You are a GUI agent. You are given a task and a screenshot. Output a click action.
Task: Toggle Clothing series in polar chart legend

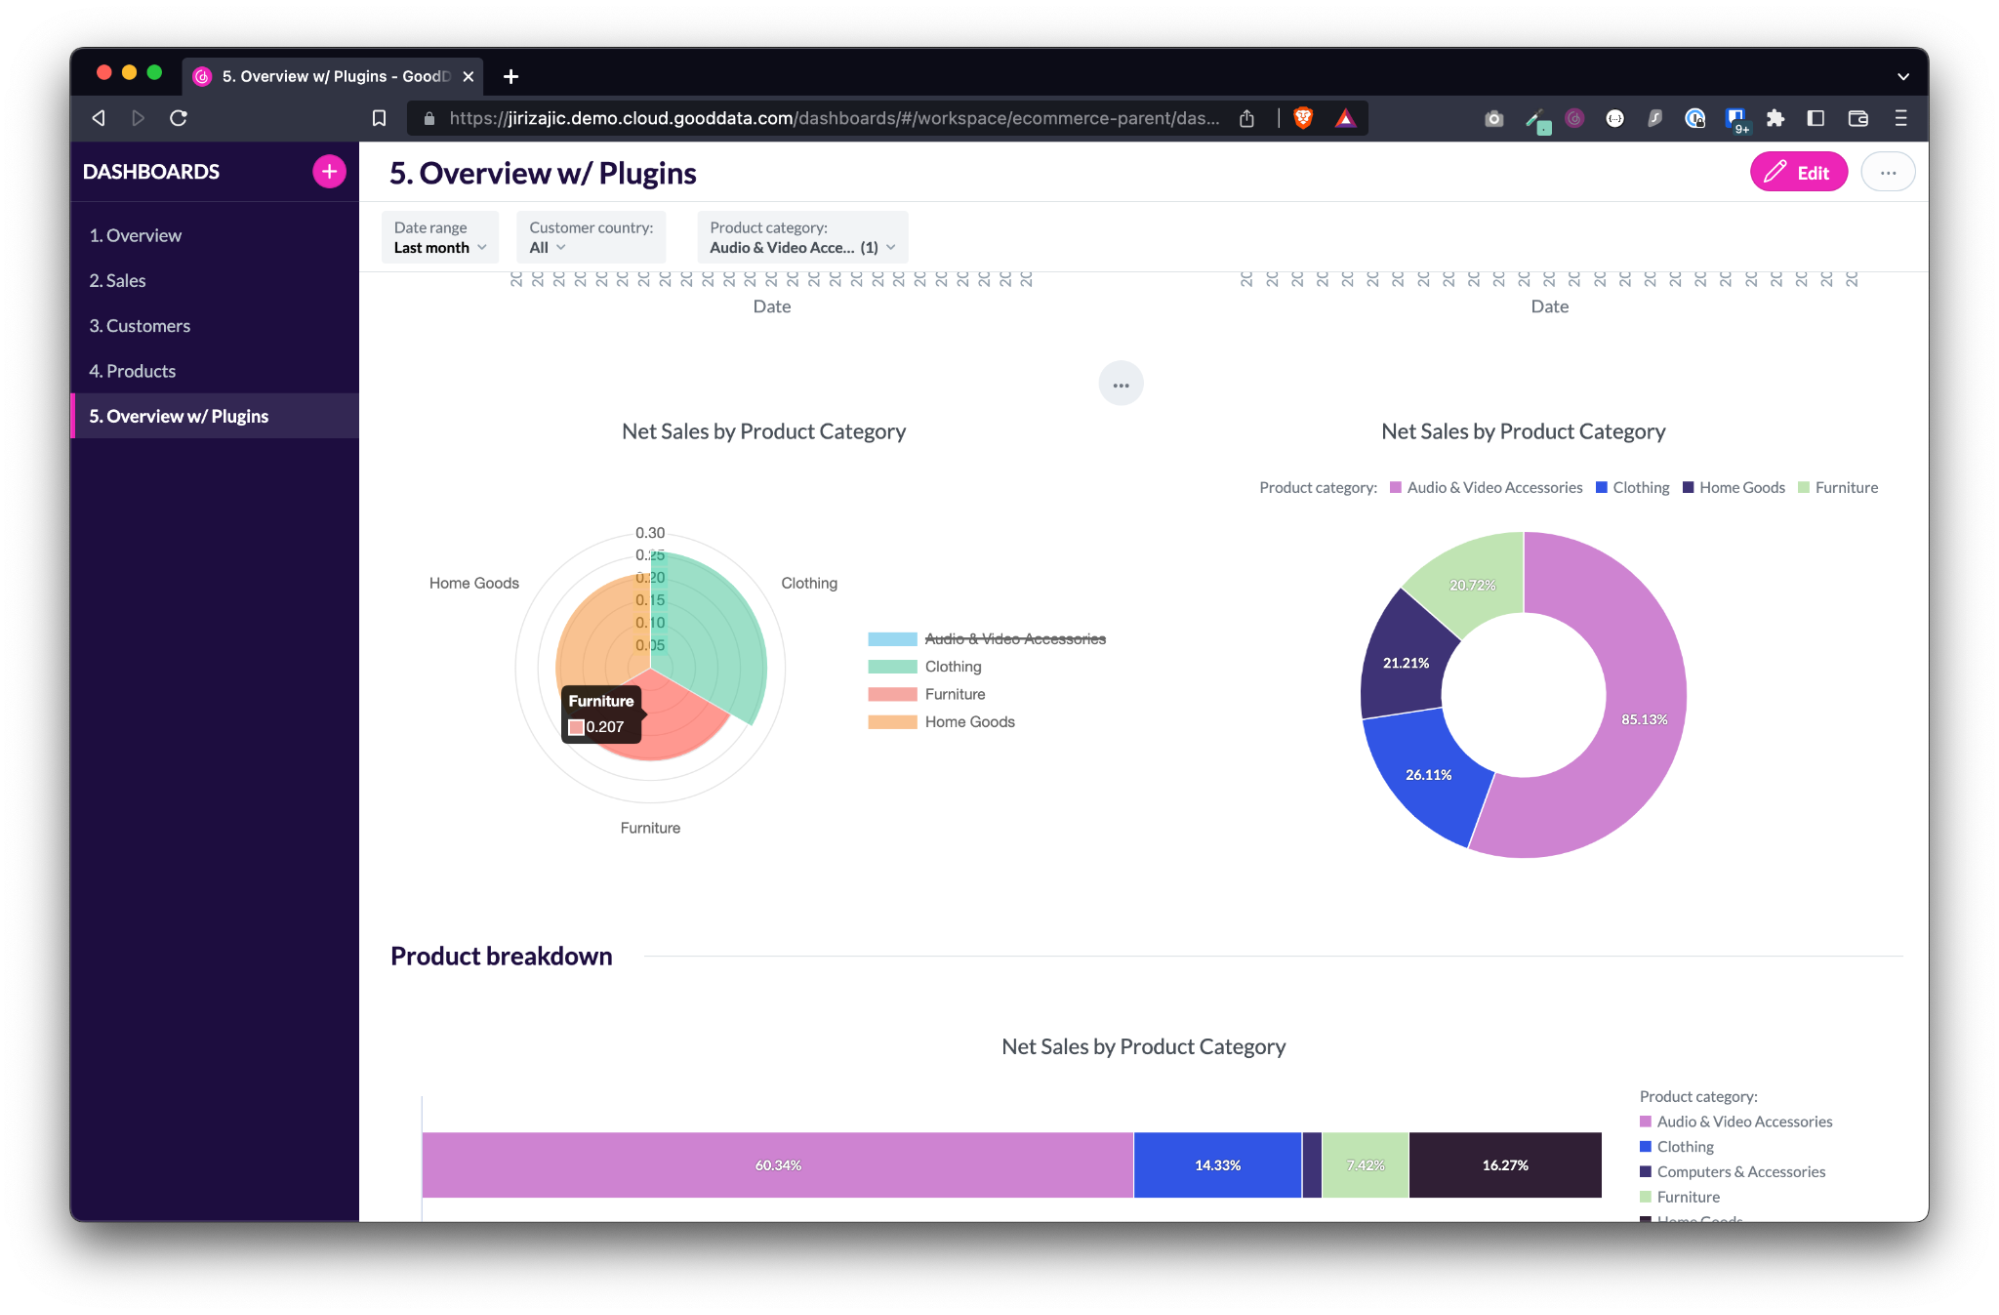(x=952, y=667)
